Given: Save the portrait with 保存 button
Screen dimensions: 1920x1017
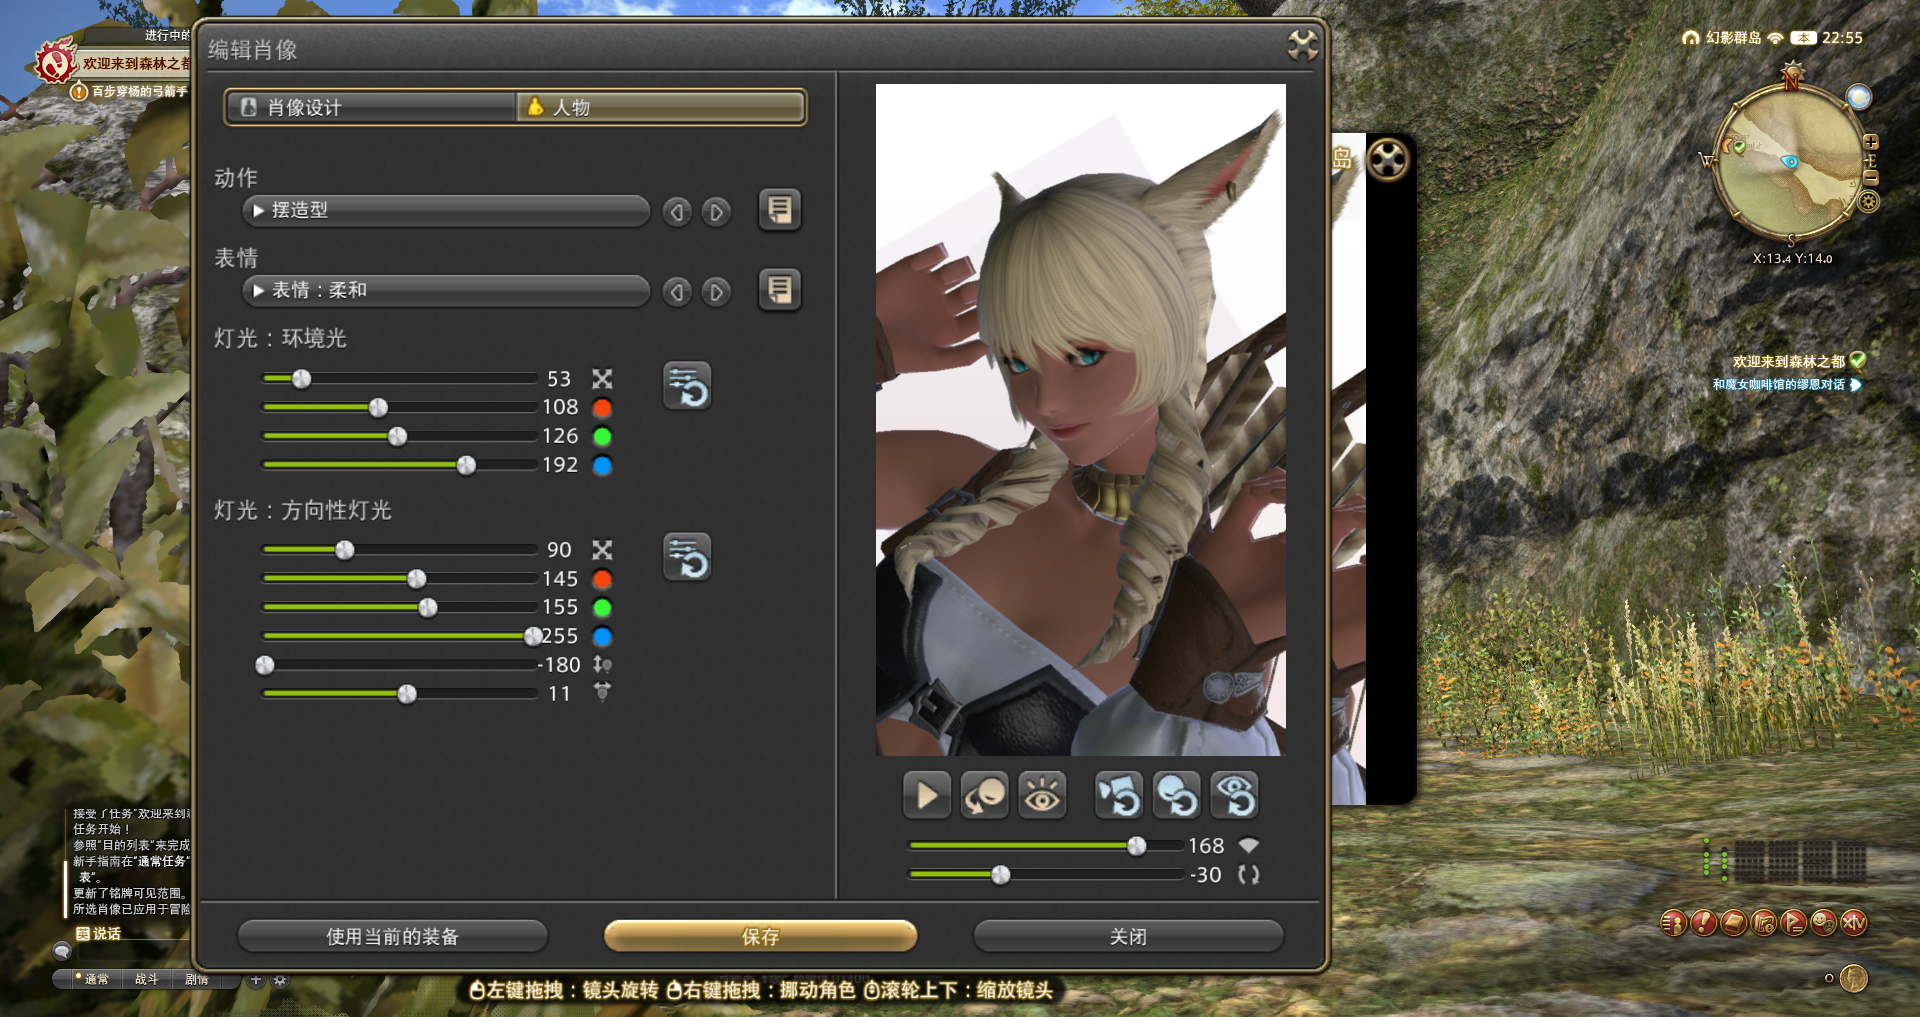Looking at the screenshot, I should pyautogui.click(x=760, y=937).
